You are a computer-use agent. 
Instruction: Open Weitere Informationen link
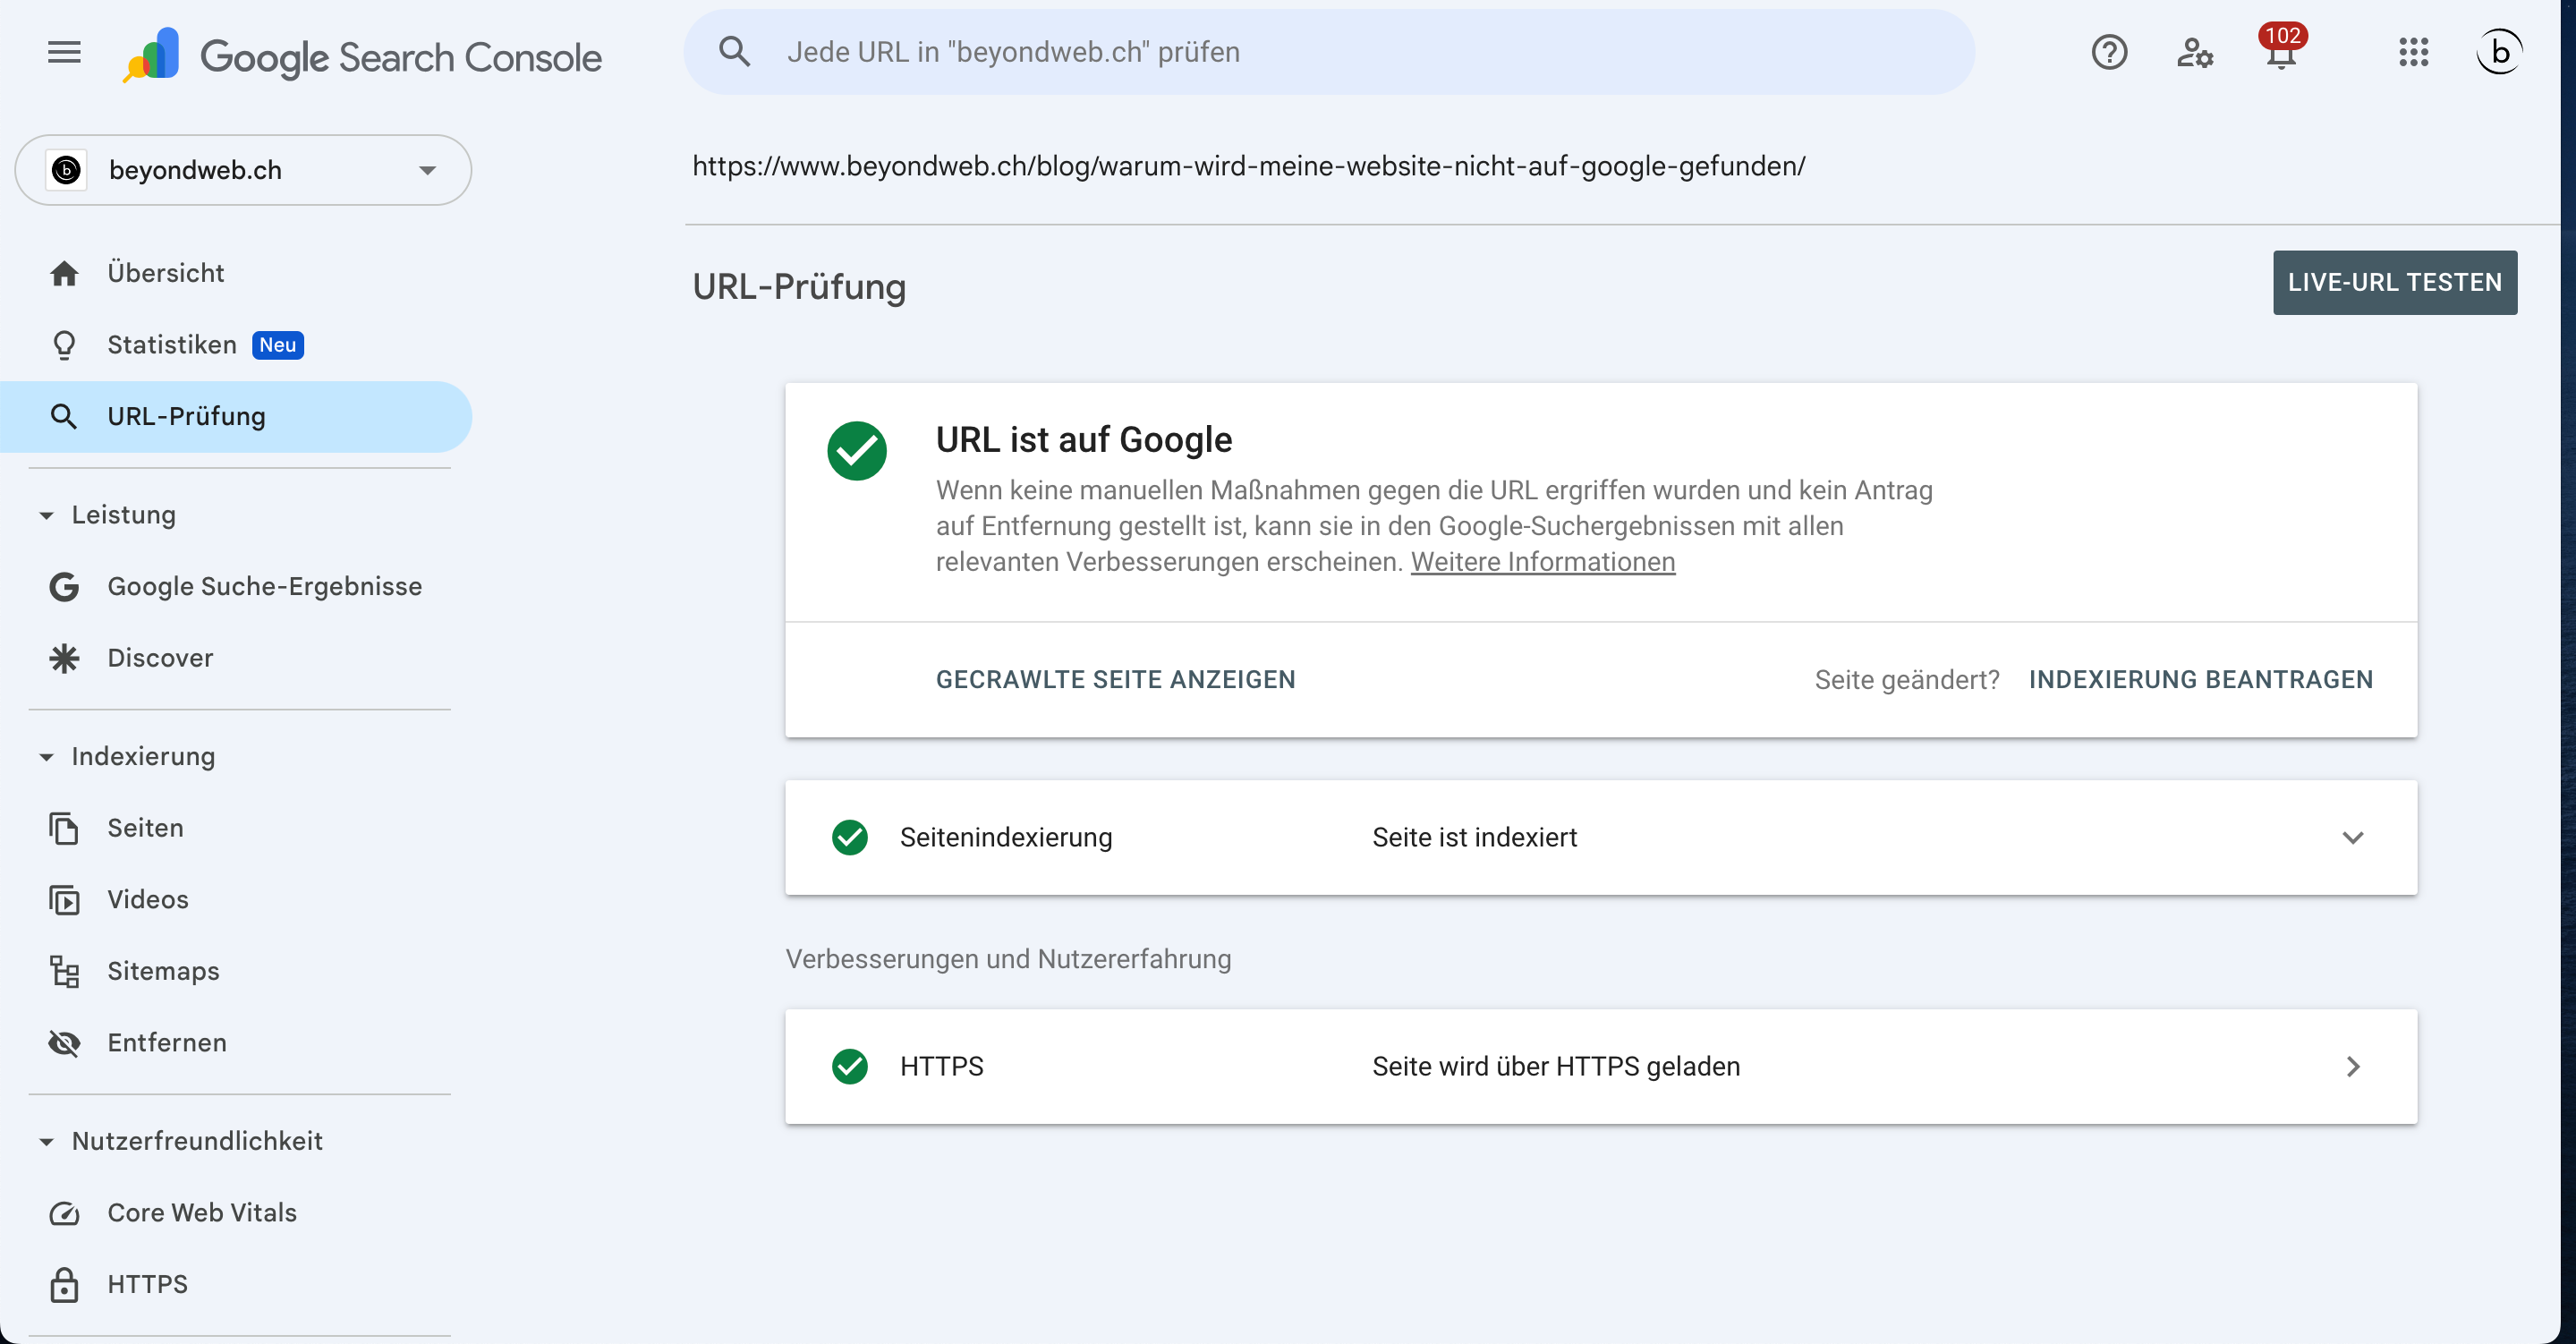[1542, 562]
